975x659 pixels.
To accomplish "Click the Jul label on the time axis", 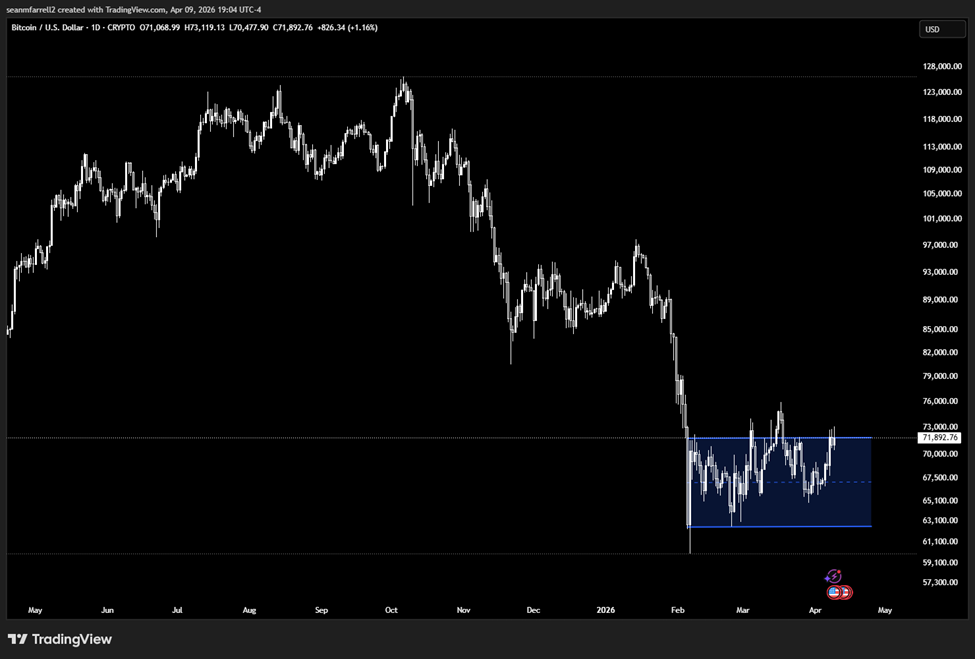I will pyautogui.click(x=177, y=610).
